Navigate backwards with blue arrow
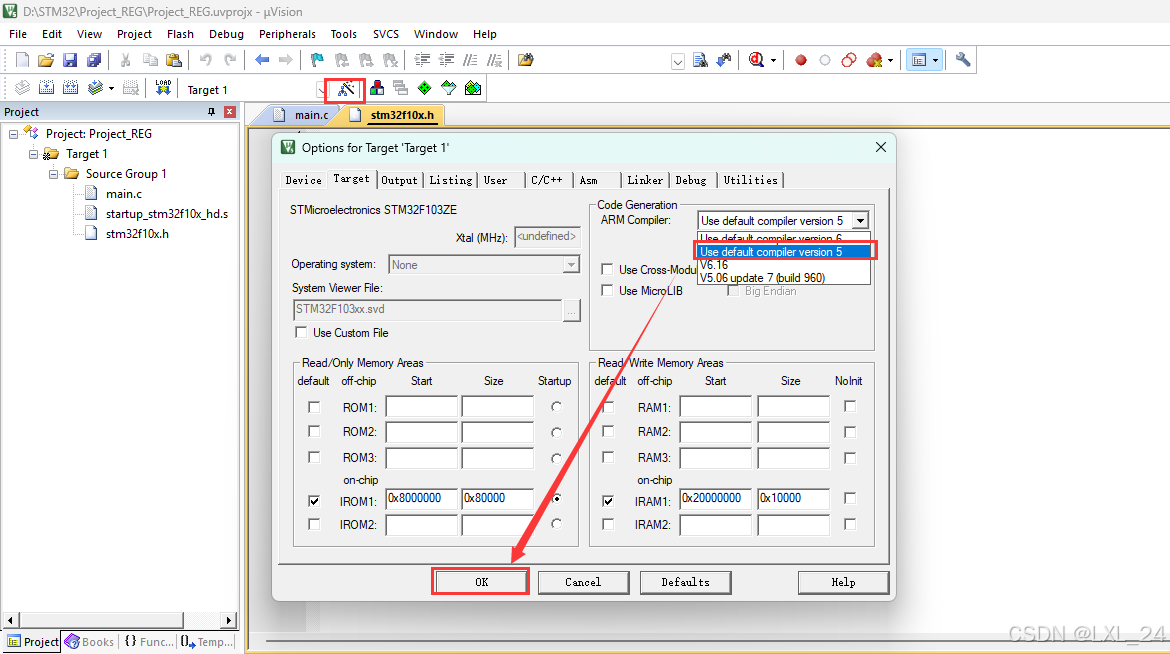 click(x=262, y=60)
